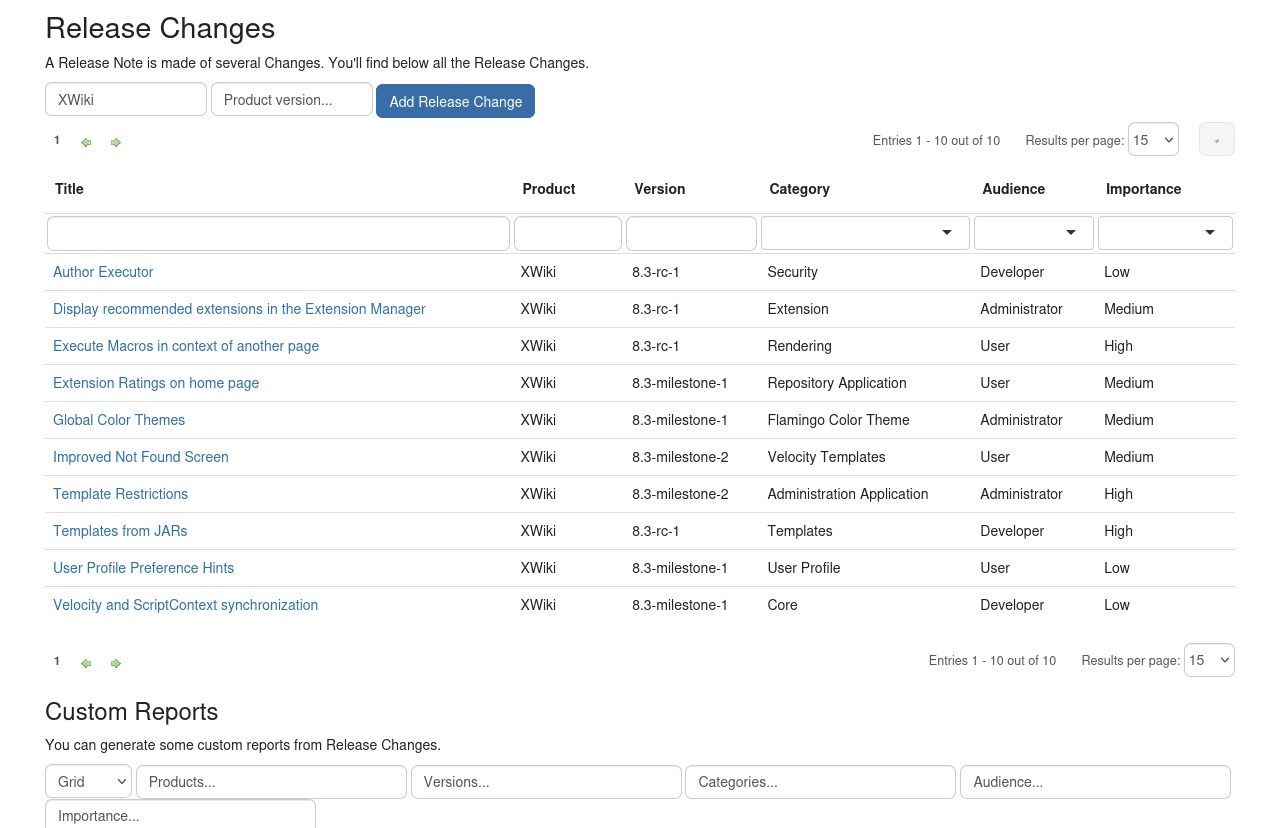1280x828 pixels.
Task: Open the Category filter dropdown
Action: click(x=865, y=233)
